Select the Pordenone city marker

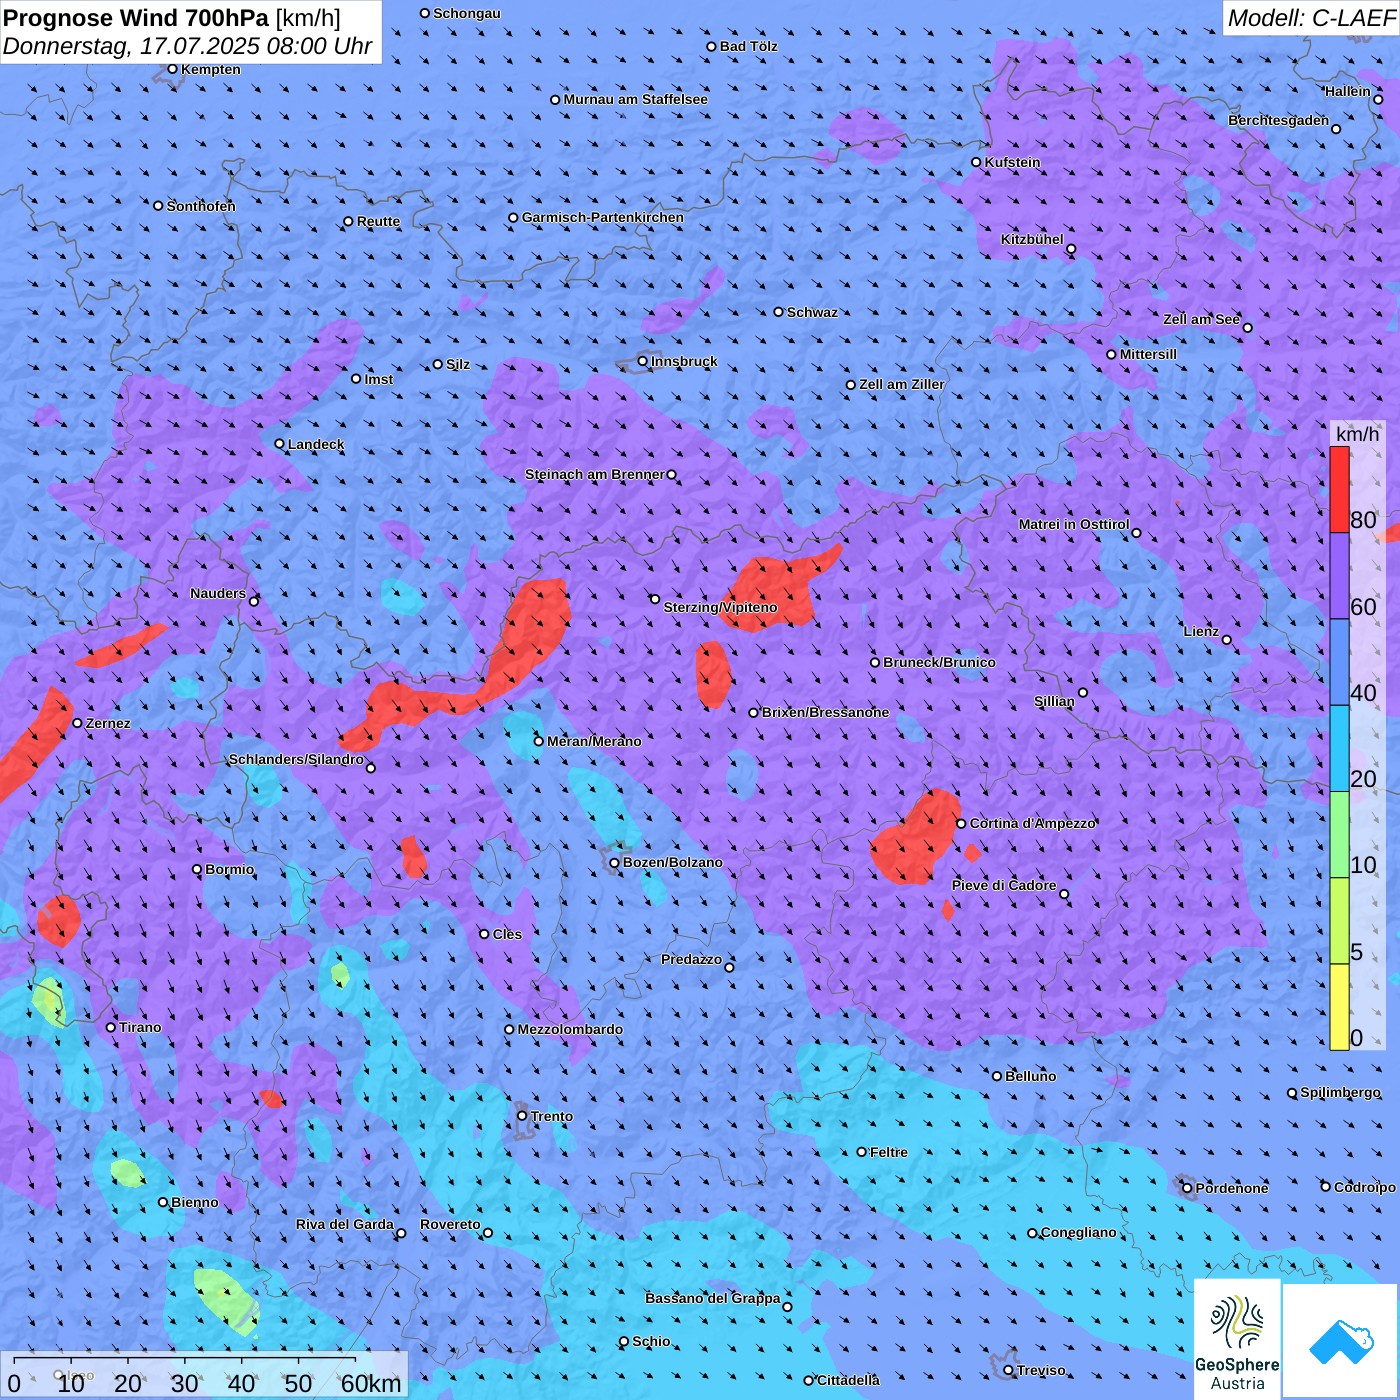click(1188, 1188)
